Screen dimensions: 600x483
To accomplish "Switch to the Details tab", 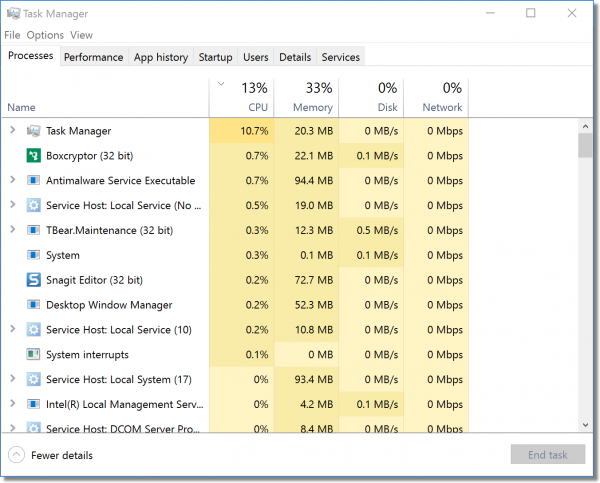I will point(295,57).
